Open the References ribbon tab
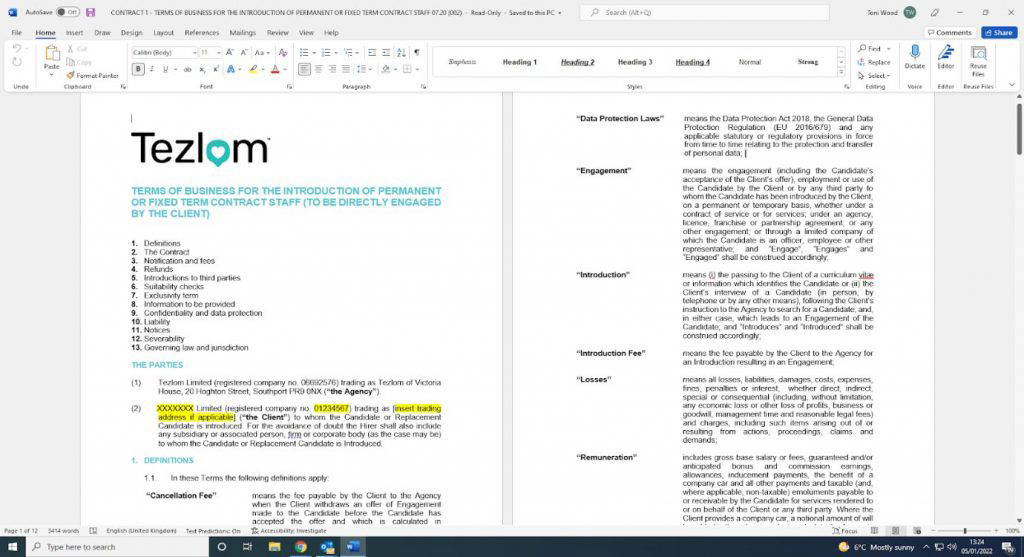The width and height of the screenshot is (1024, 557). (201, 32)
